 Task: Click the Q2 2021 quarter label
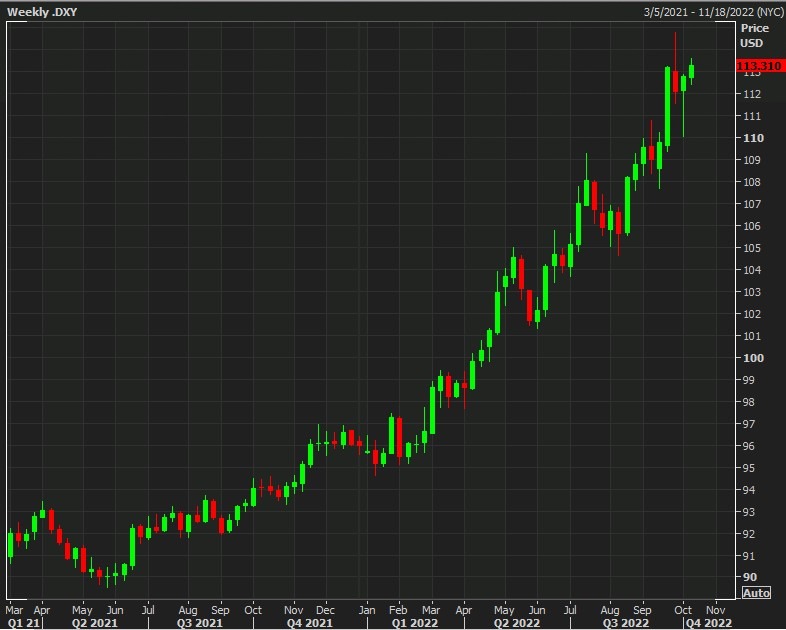tap(95, 623)
